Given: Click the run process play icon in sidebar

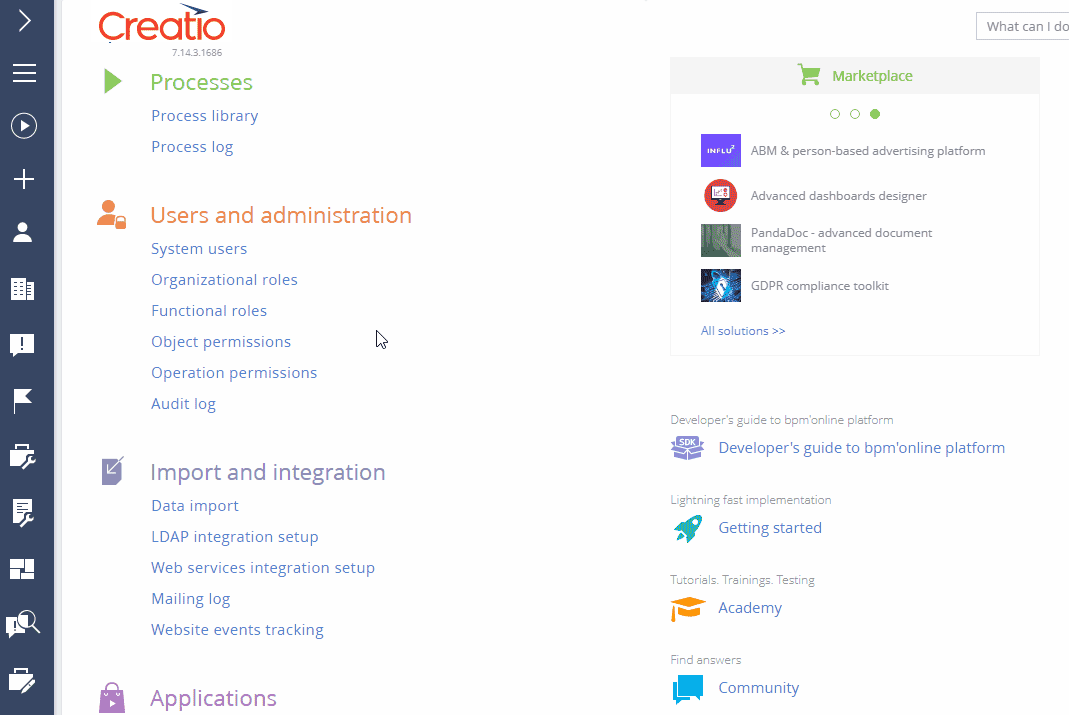Looking at the screenshot, I should [x=24, y=126].
